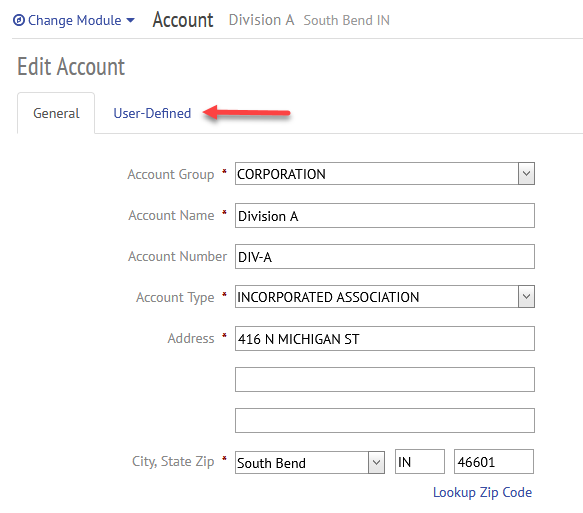This screenshot has height=513, width=583.
Task: Click the State field containing IN
Action: point(420,462)
